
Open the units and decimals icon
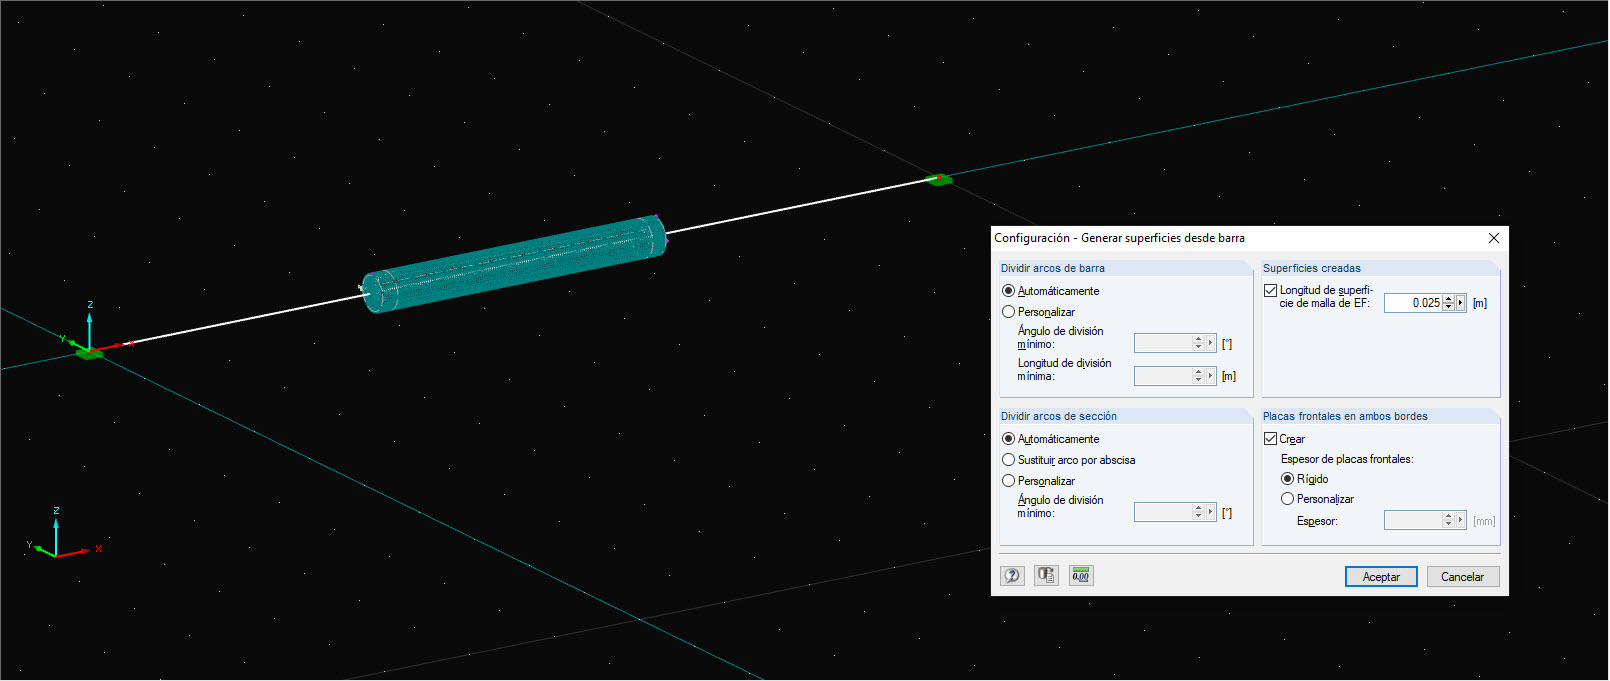tap(1081, 575)
